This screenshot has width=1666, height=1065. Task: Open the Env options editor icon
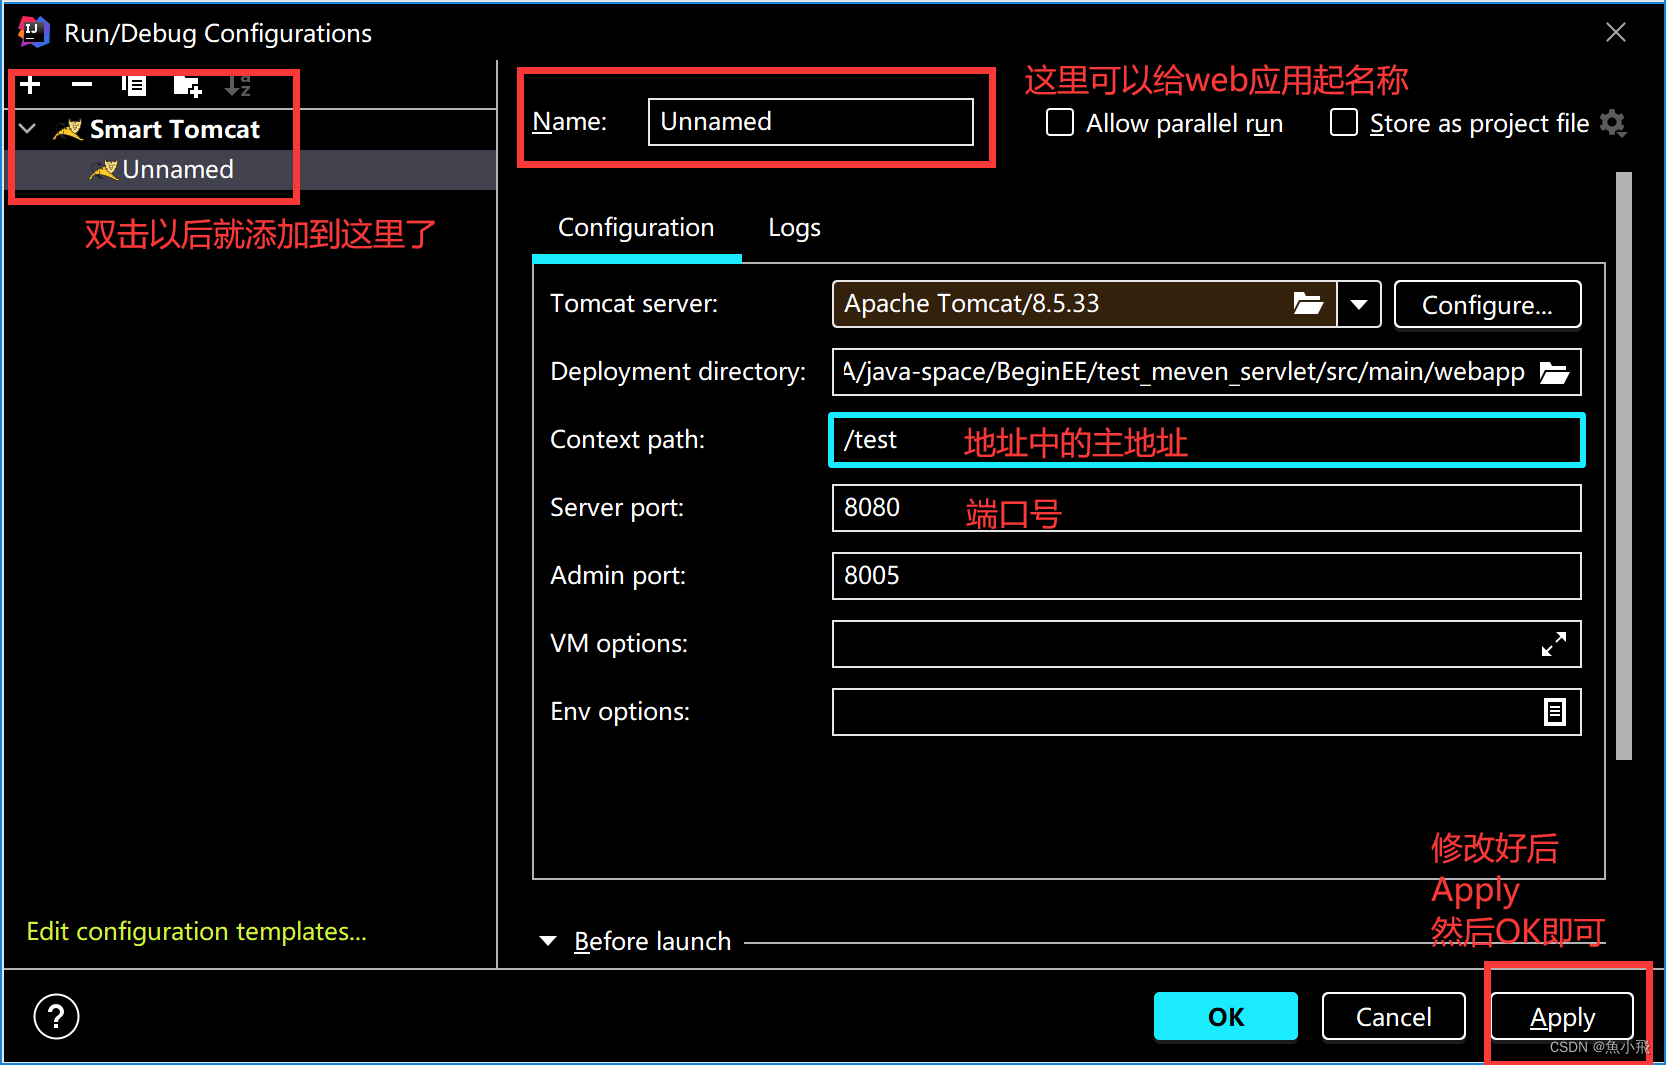[x=1555, y=712]
